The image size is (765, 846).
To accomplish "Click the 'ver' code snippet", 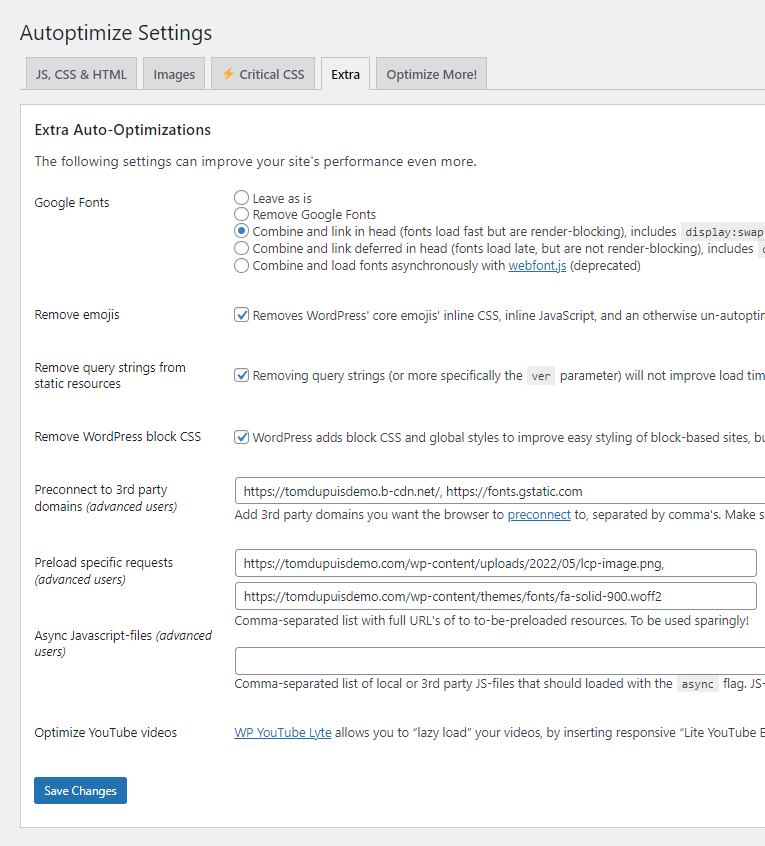I will coord(541,376).
